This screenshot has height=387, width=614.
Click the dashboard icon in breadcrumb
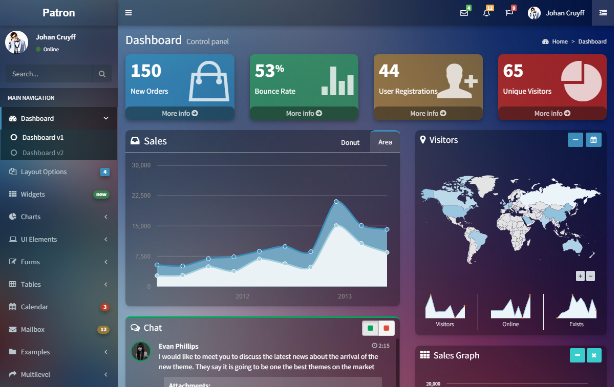tap(545, 42)
